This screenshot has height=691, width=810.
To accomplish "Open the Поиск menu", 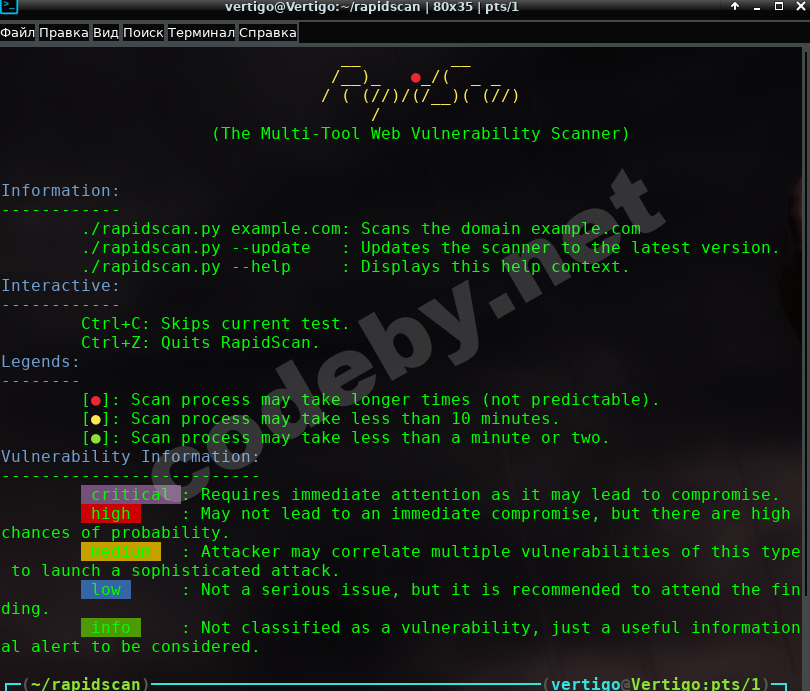I will (x=143, y=33).
